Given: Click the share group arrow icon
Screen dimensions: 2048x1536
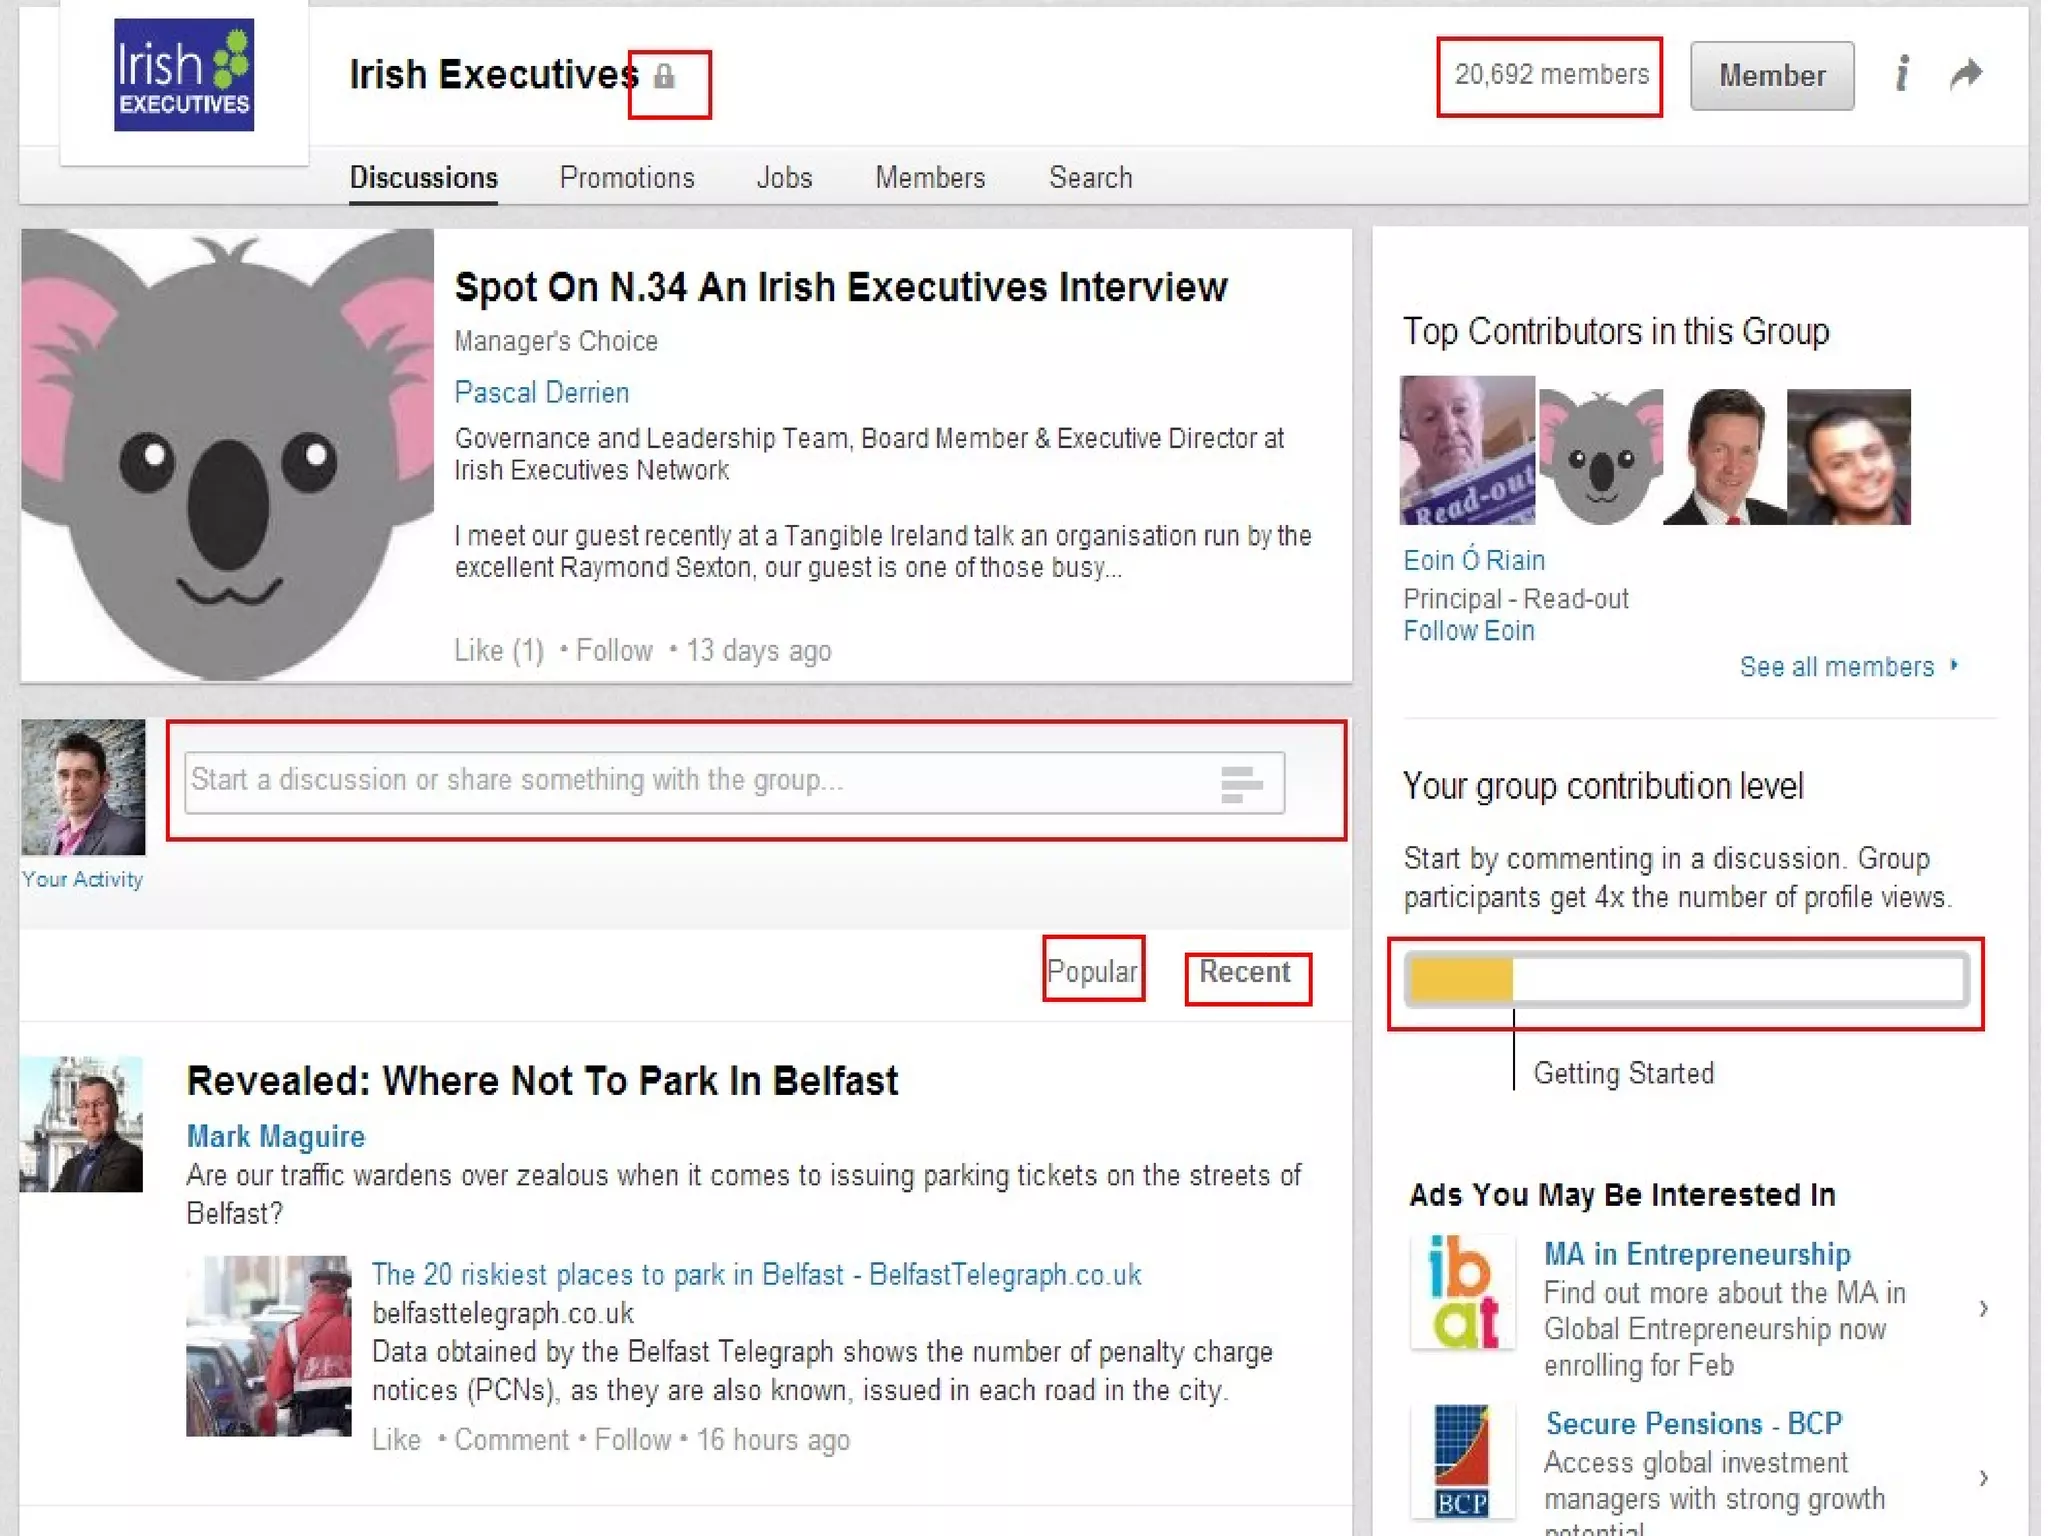Looking at the screenshot, I should 1966,74.
